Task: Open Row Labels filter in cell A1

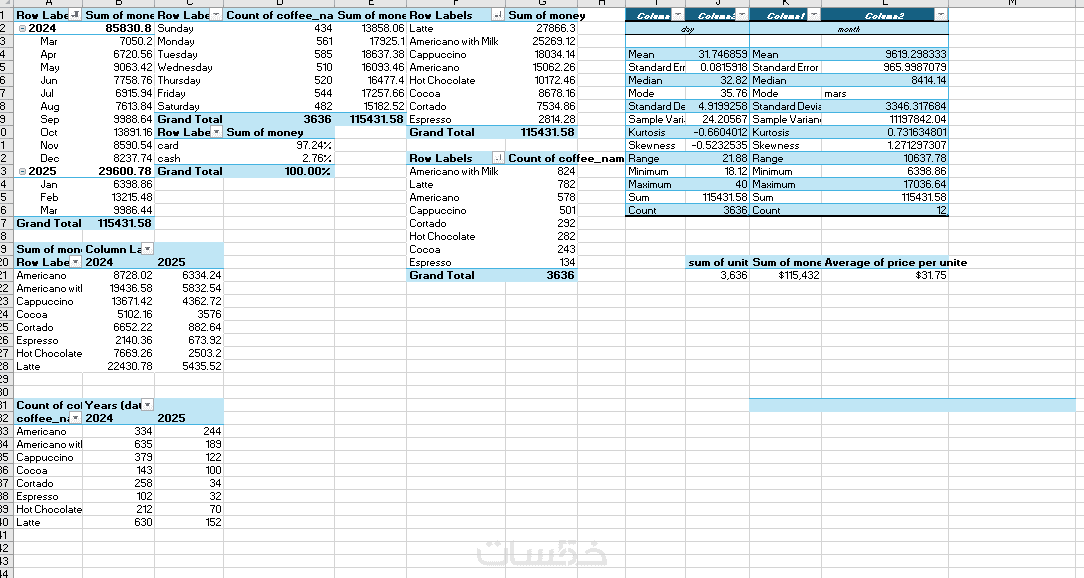Action: 75,15
